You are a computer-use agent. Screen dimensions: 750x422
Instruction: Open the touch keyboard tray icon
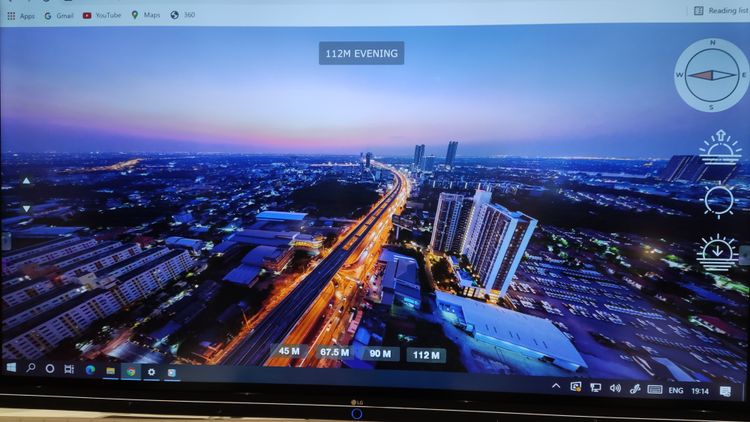[x=654, y=389]
